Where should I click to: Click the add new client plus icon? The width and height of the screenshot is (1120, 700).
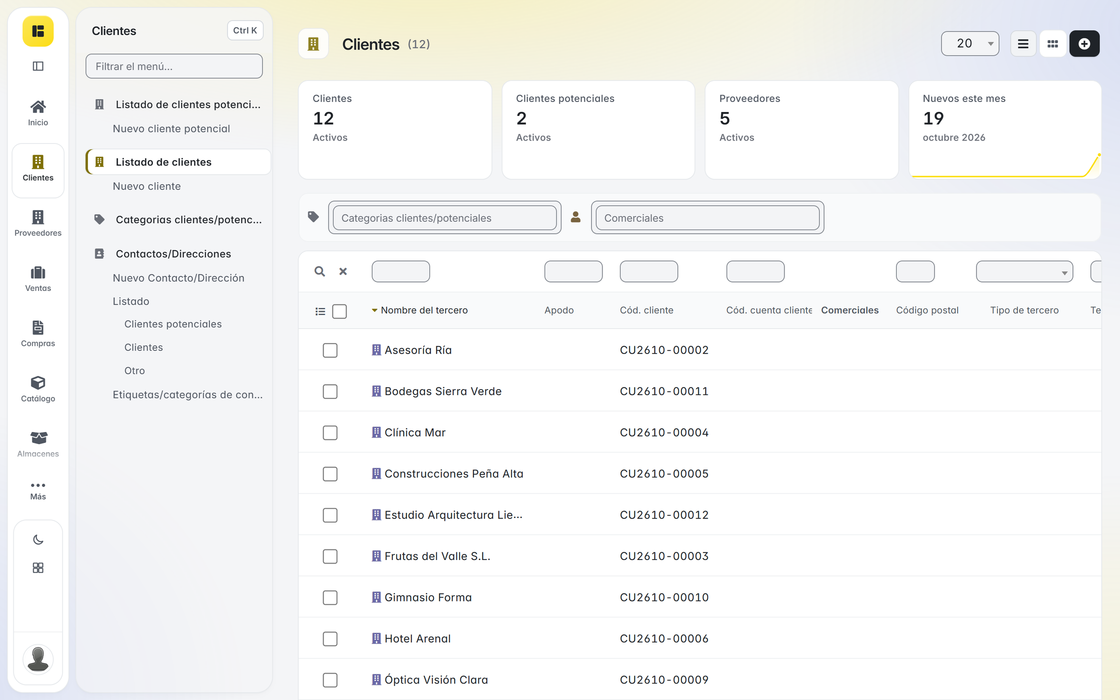1084,44
